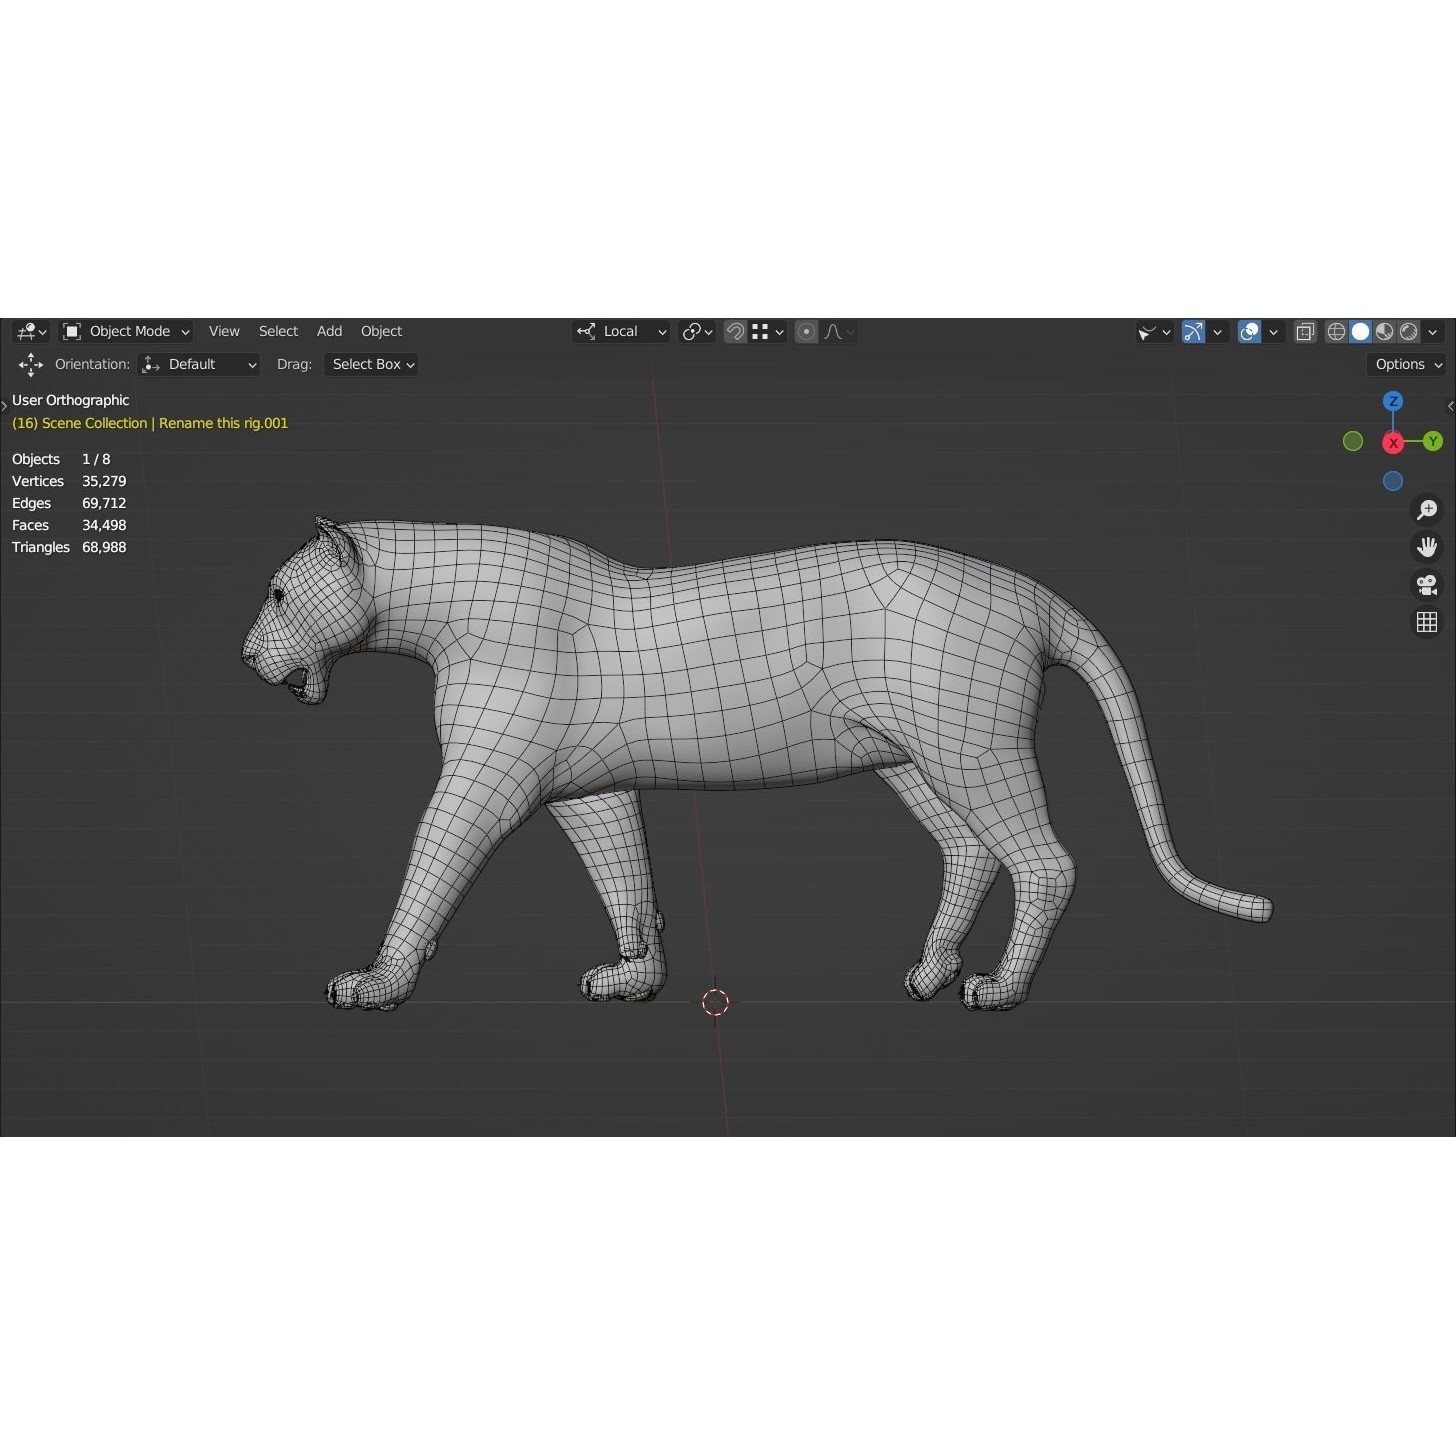
Task: Switch viewport shading to Rendered
Action: point(1408,331)
